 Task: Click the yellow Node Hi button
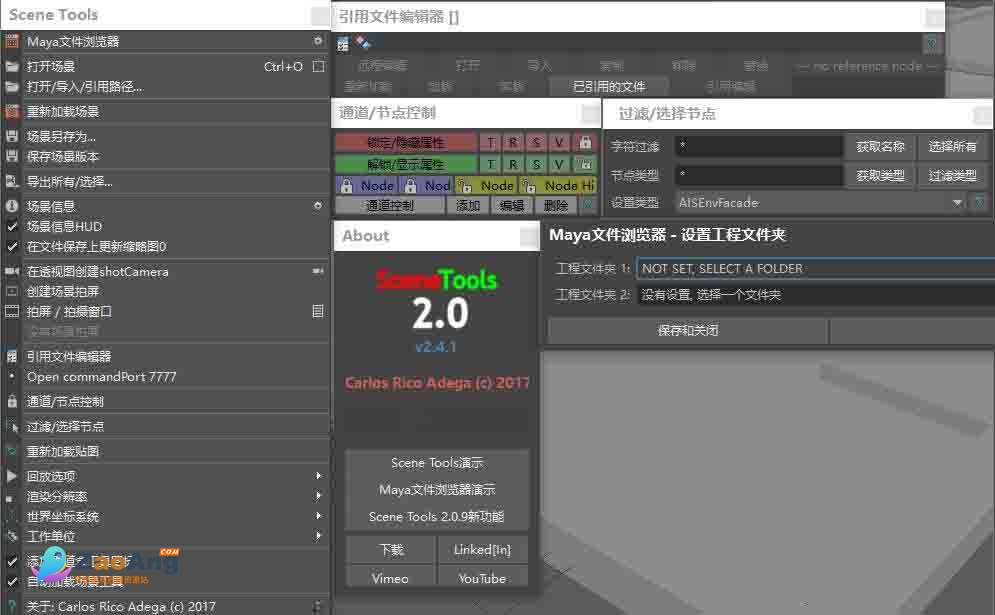[559, 185]
